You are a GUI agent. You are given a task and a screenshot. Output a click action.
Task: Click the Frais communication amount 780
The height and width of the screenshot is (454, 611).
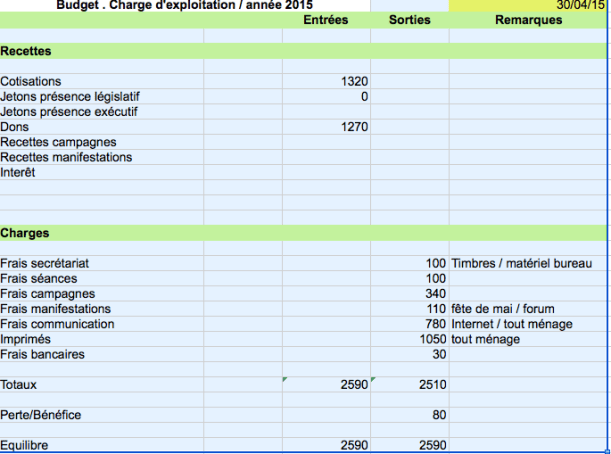[x=435, y=324]
